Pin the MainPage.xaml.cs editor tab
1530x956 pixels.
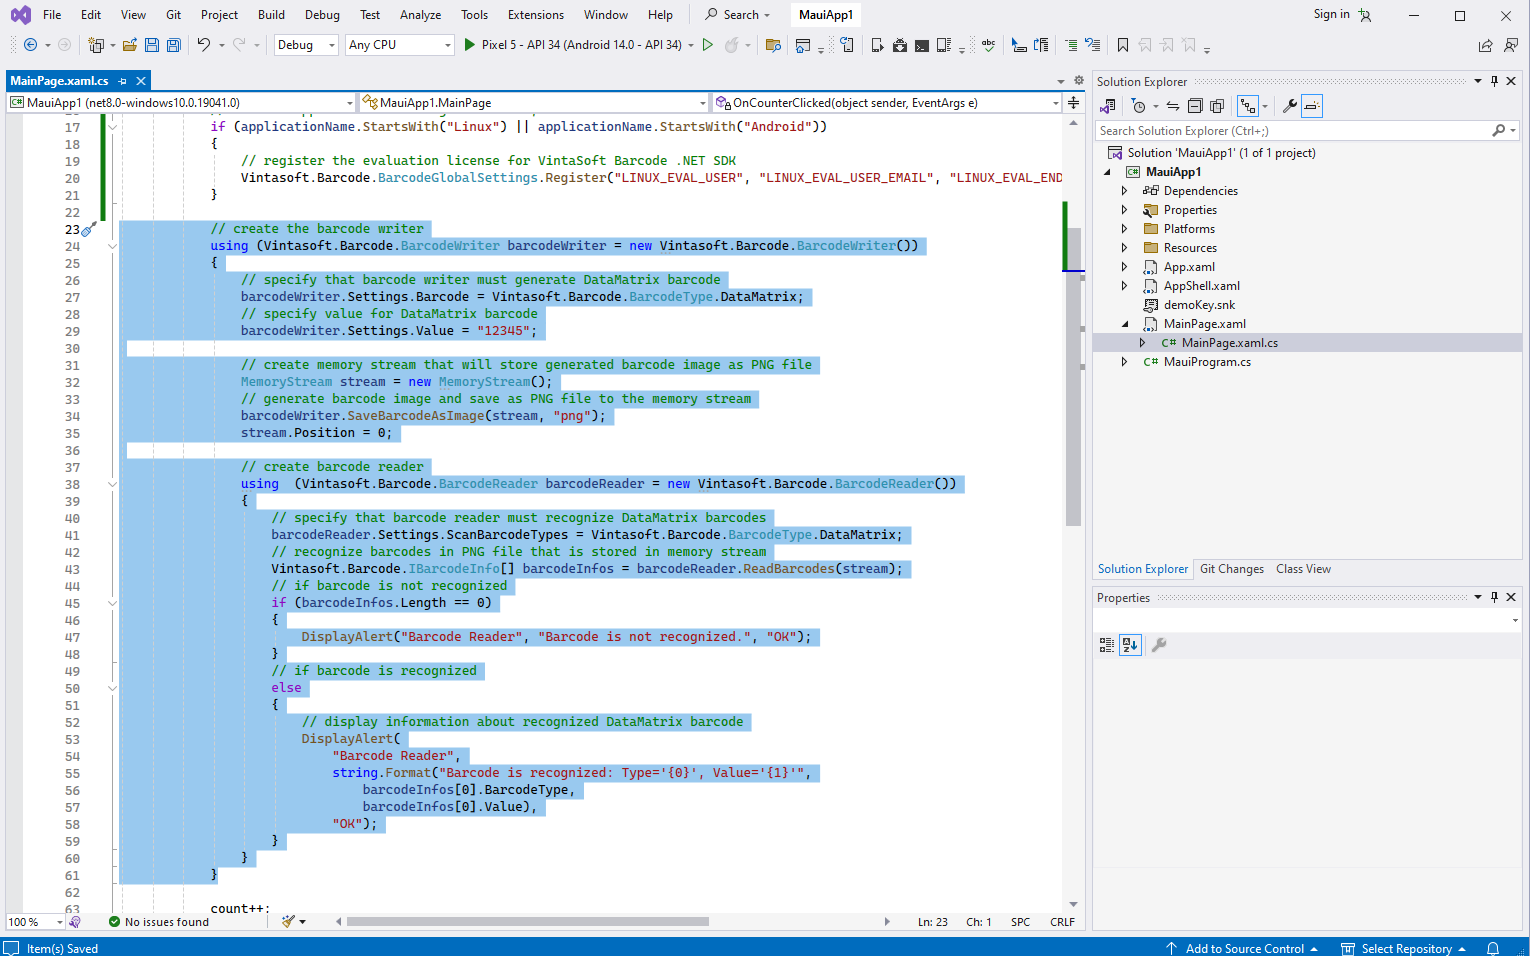coord(123,81)
